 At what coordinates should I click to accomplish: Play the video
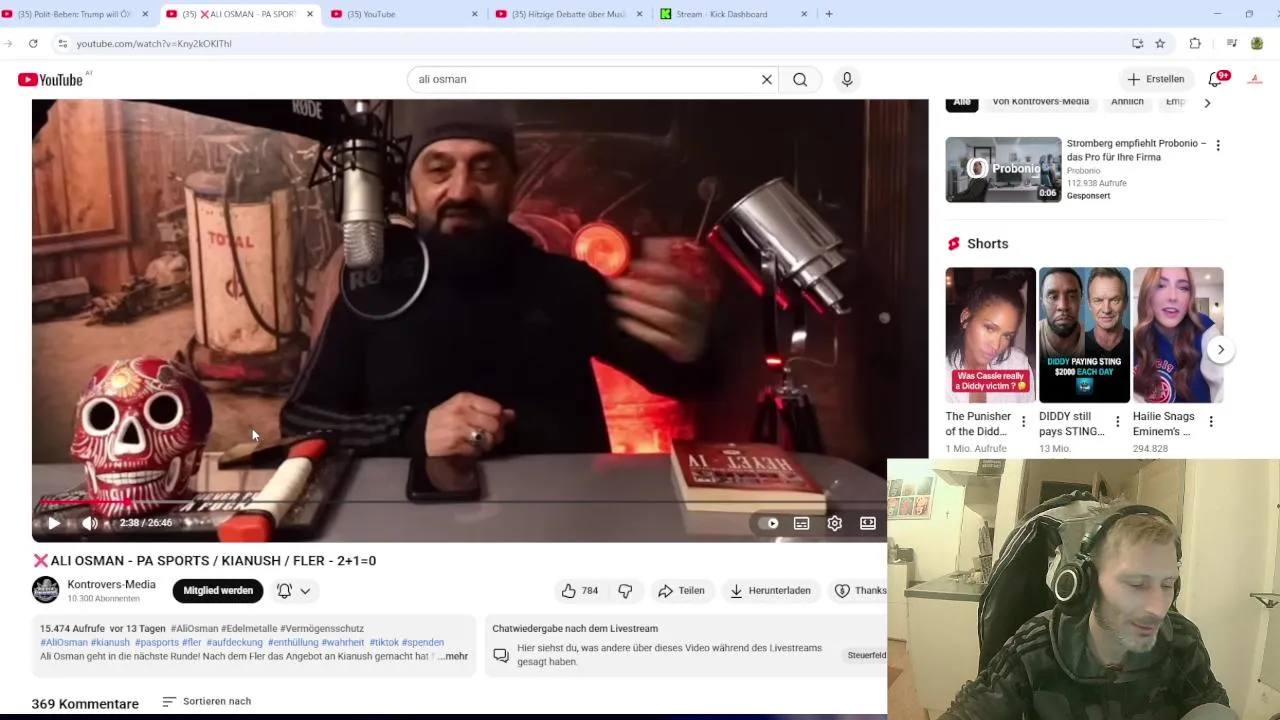click(x=54, y=523)
